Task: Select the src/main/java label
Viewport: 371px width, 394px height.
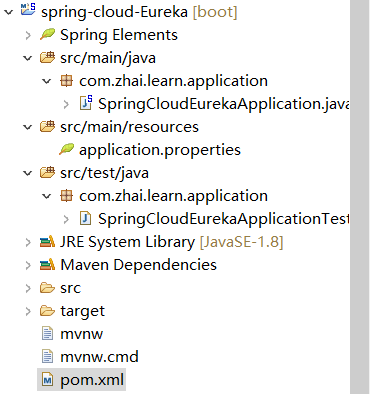Action: click(108, 58)
